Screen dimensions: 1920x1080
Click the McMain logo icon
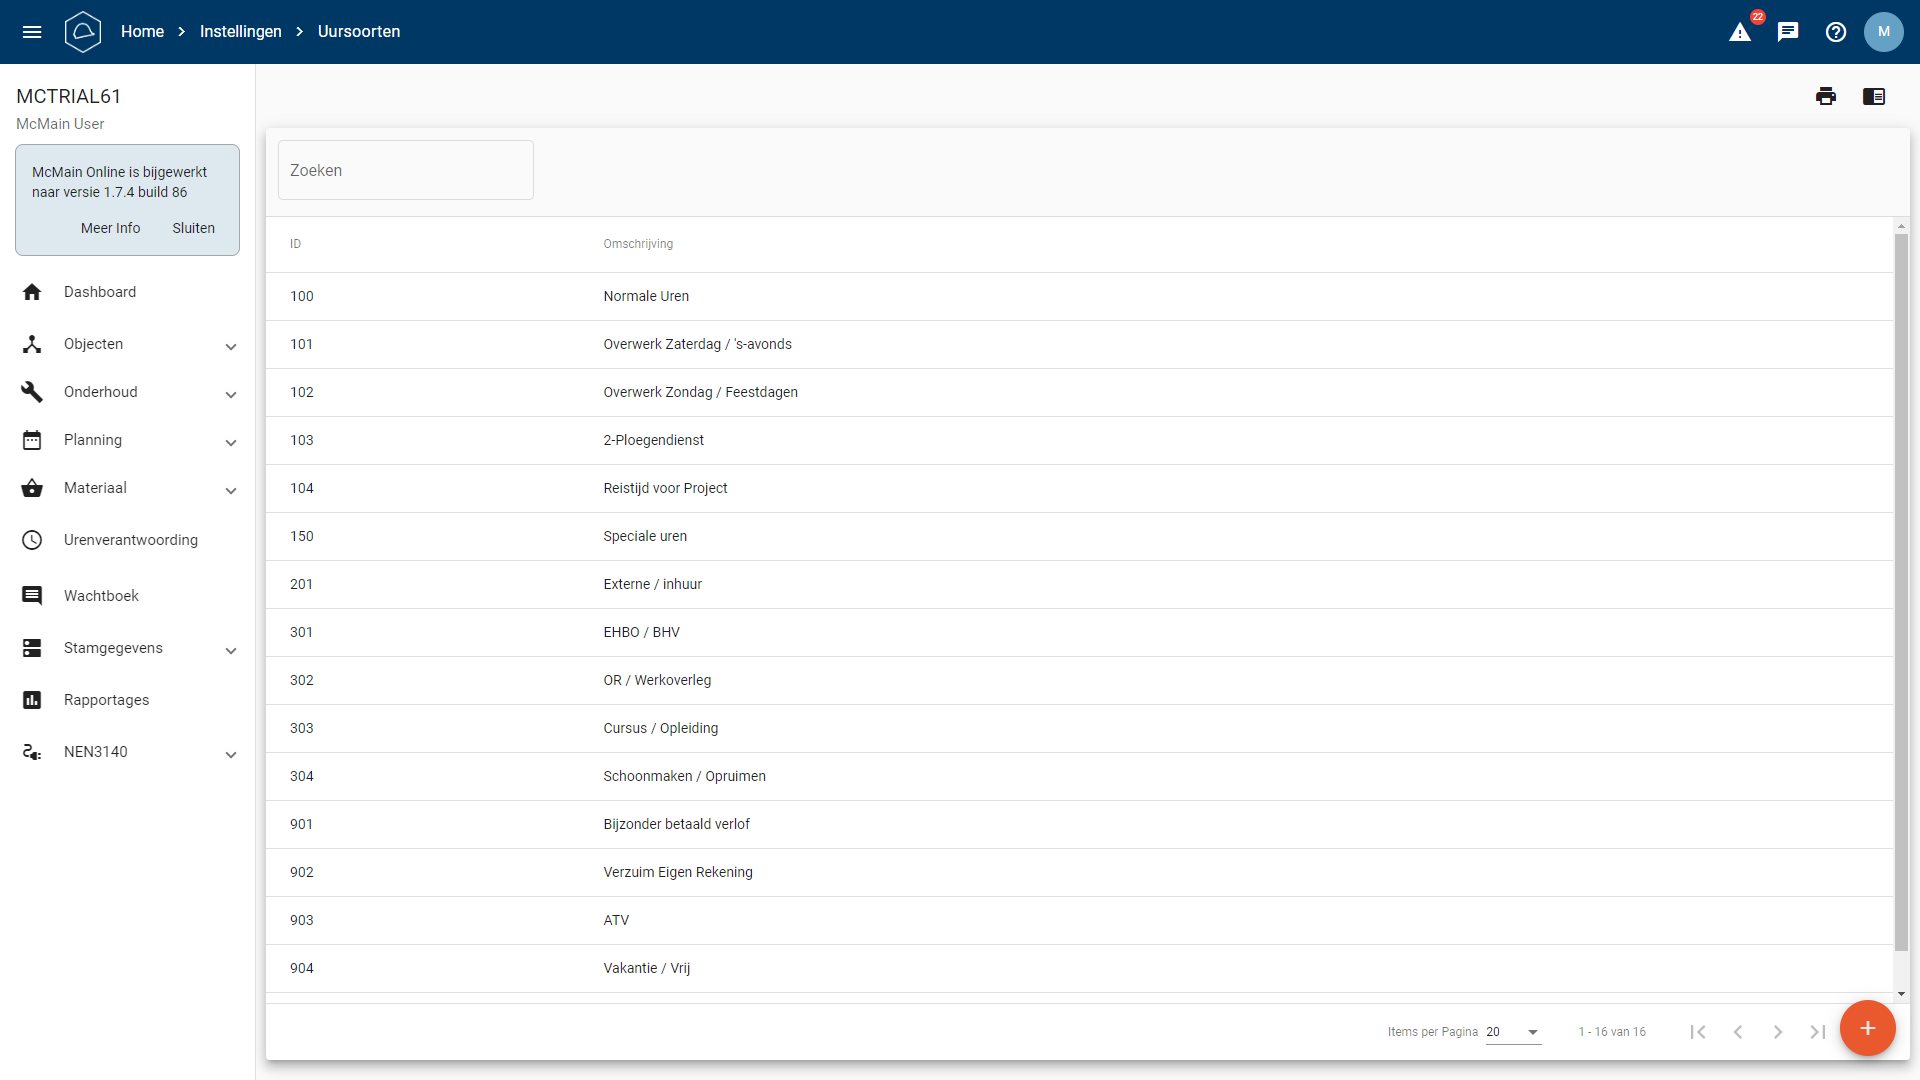[x=83, y=32]
